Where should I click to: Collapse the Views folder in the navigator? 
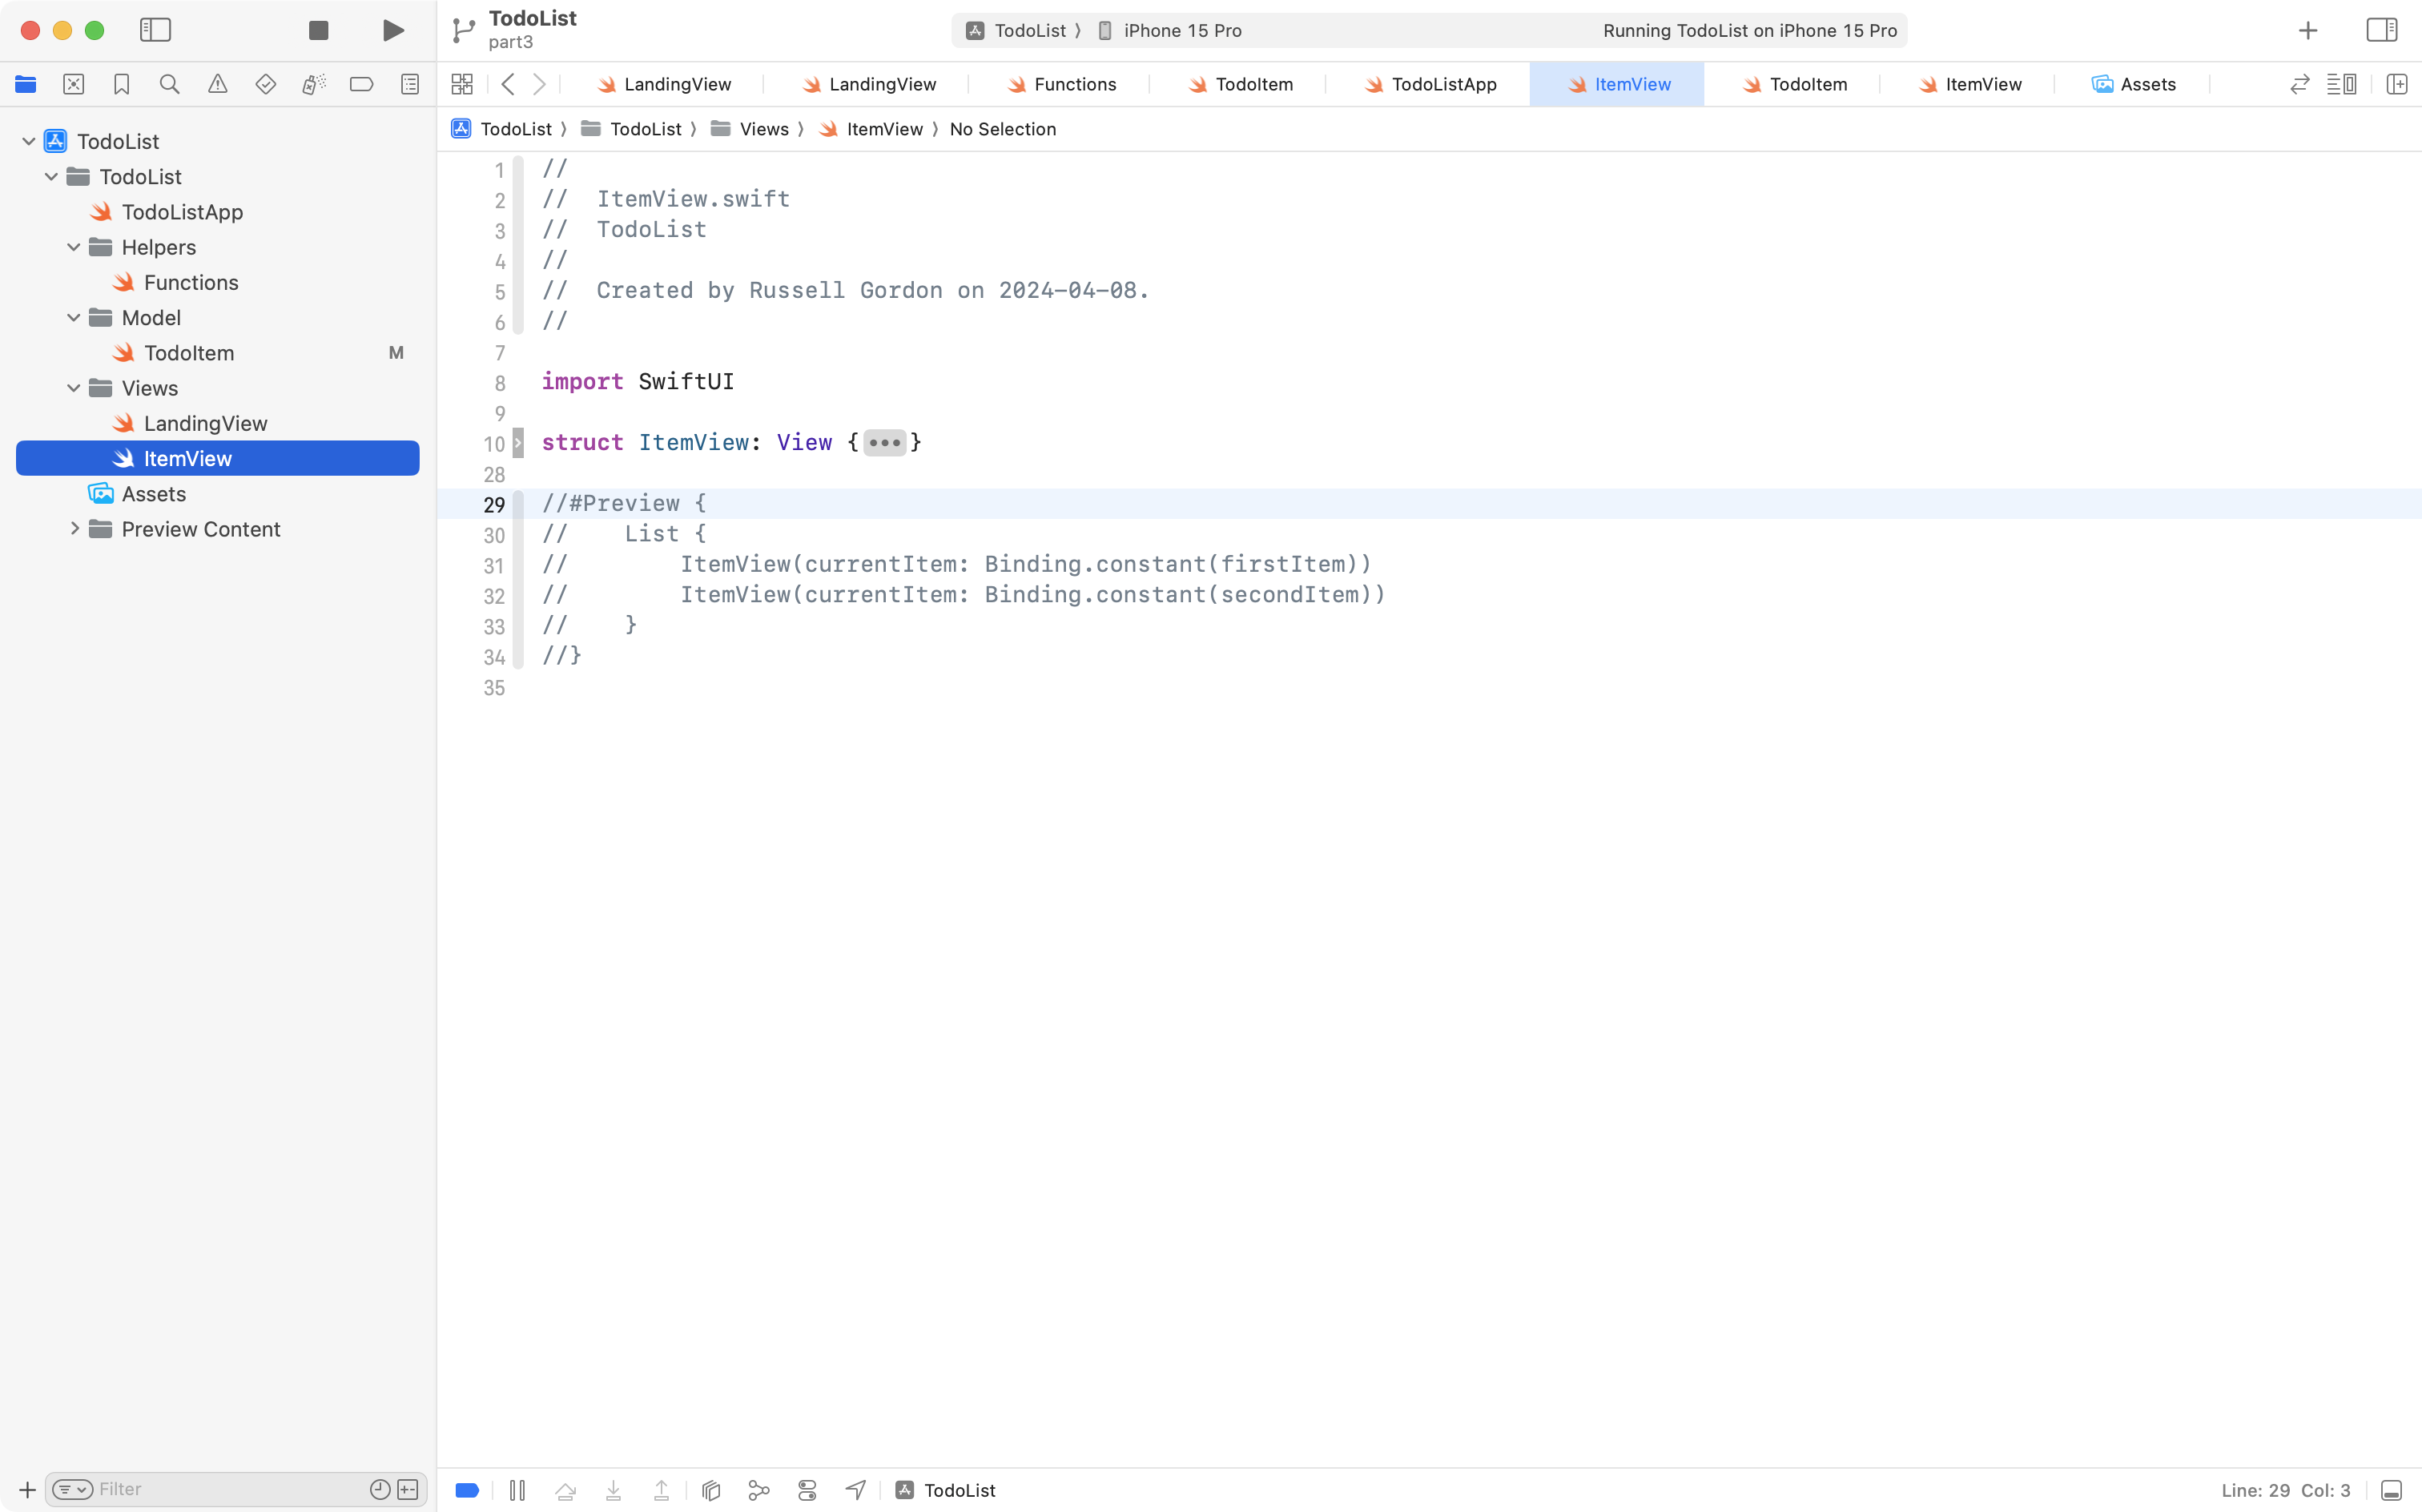pos(72,388)
